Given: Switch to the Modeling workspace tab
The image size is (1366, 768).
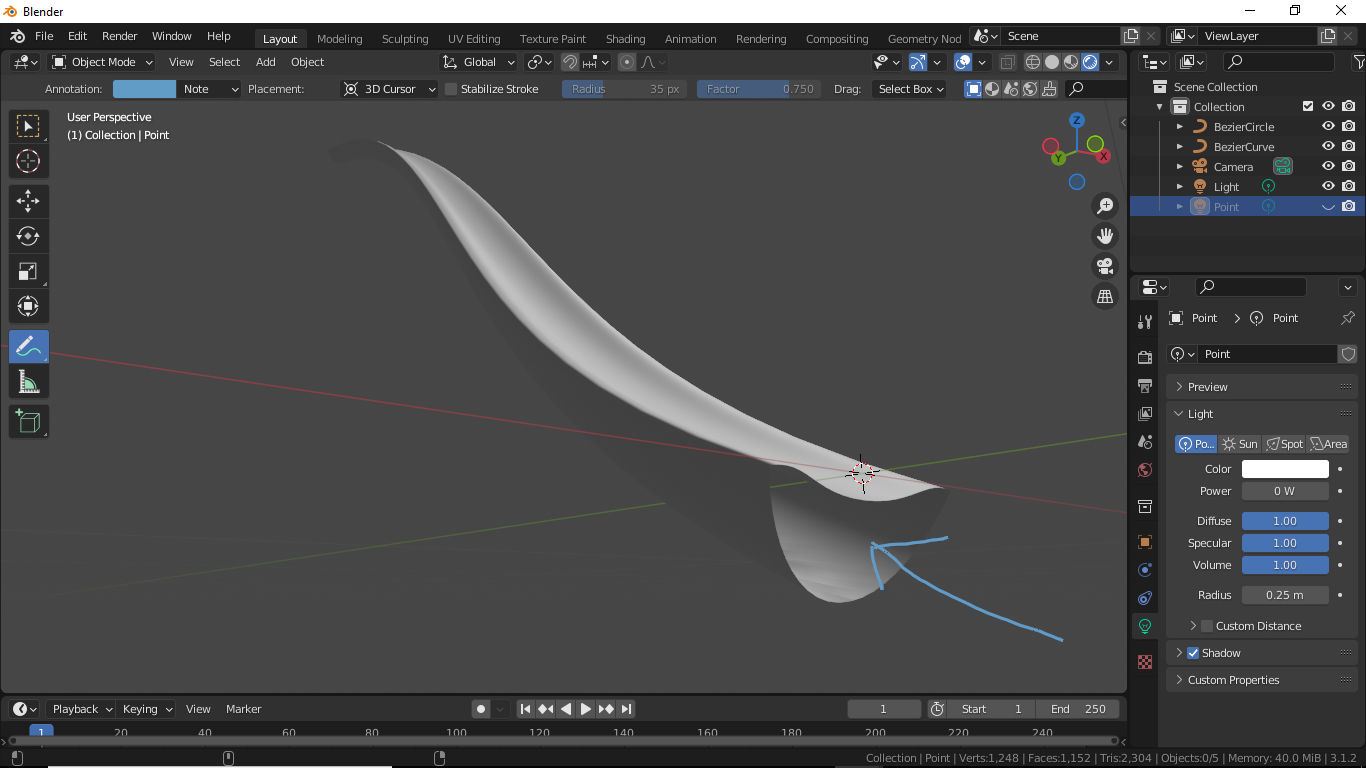Looking at the screenshot, I should pyautogui.click(x=340, y=39).
